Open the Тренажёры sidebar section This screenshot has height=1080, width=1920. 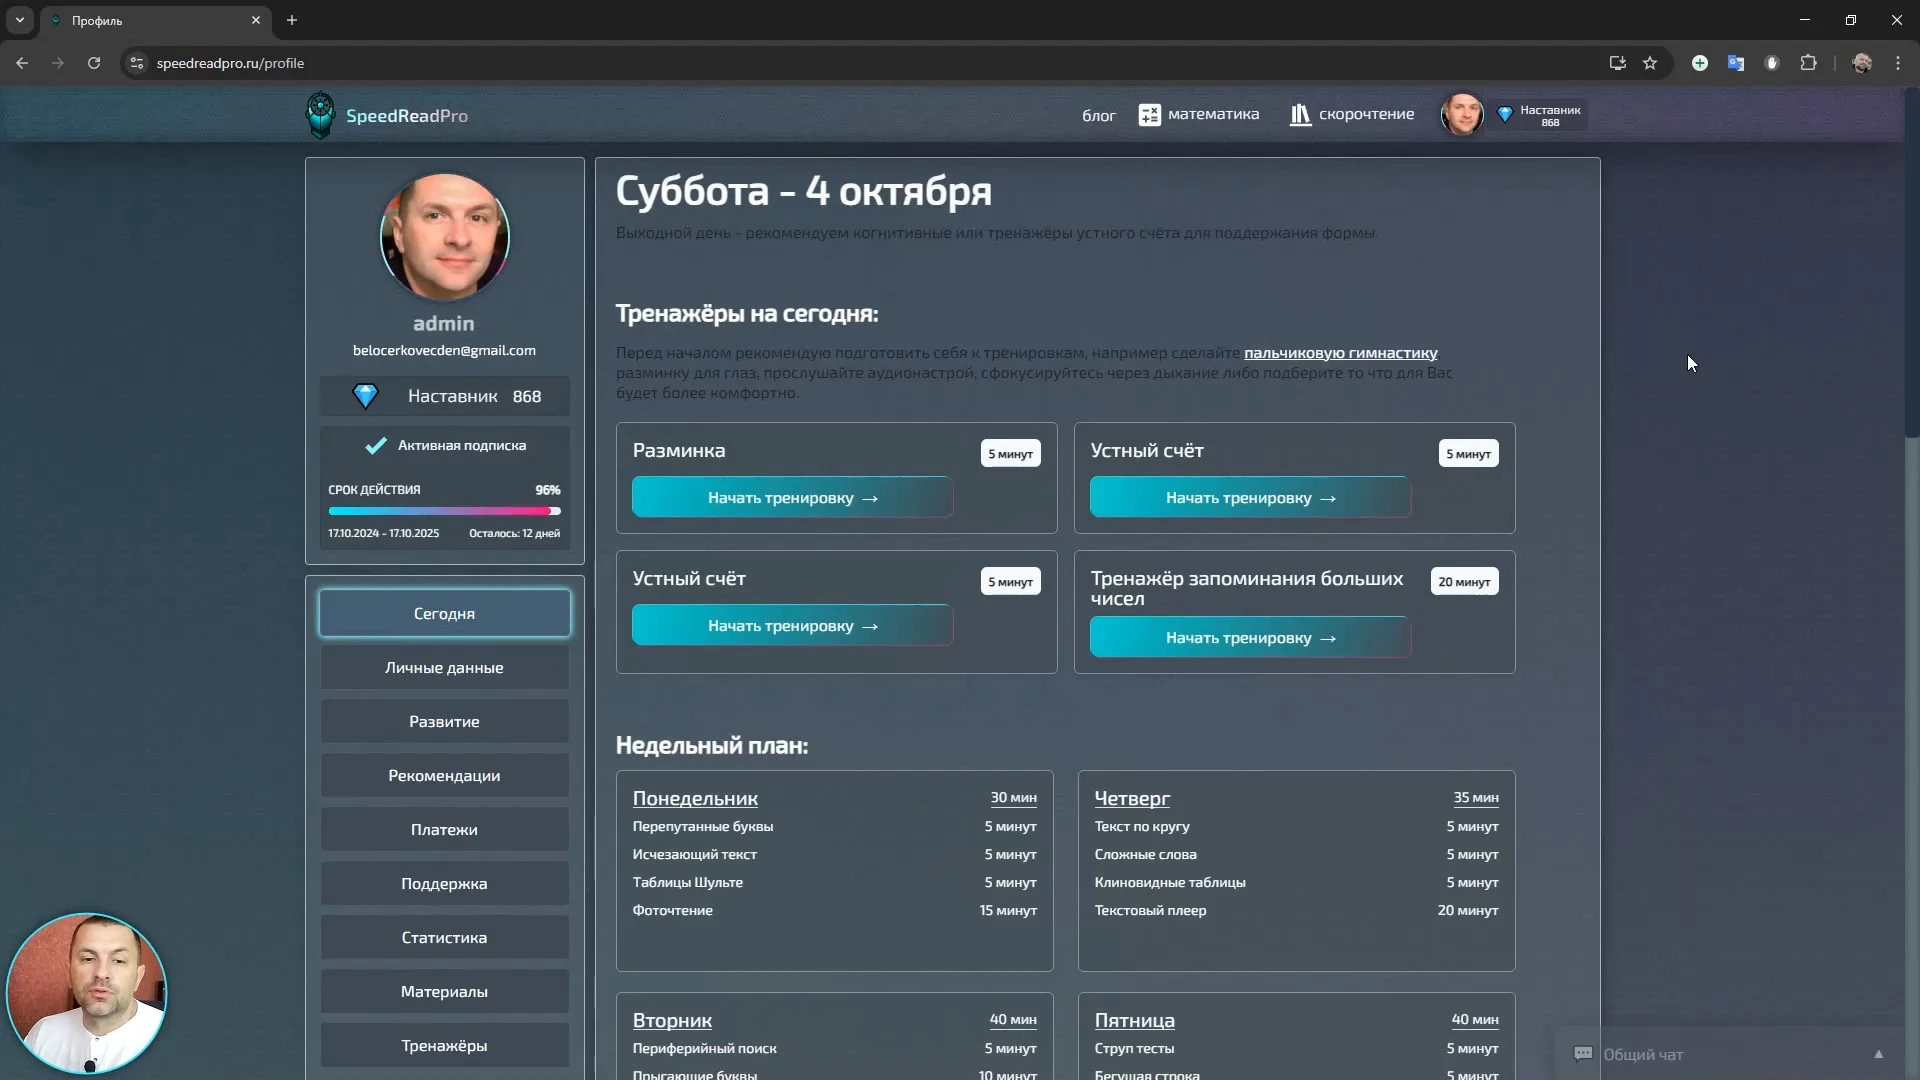[x=445, y=1045]
